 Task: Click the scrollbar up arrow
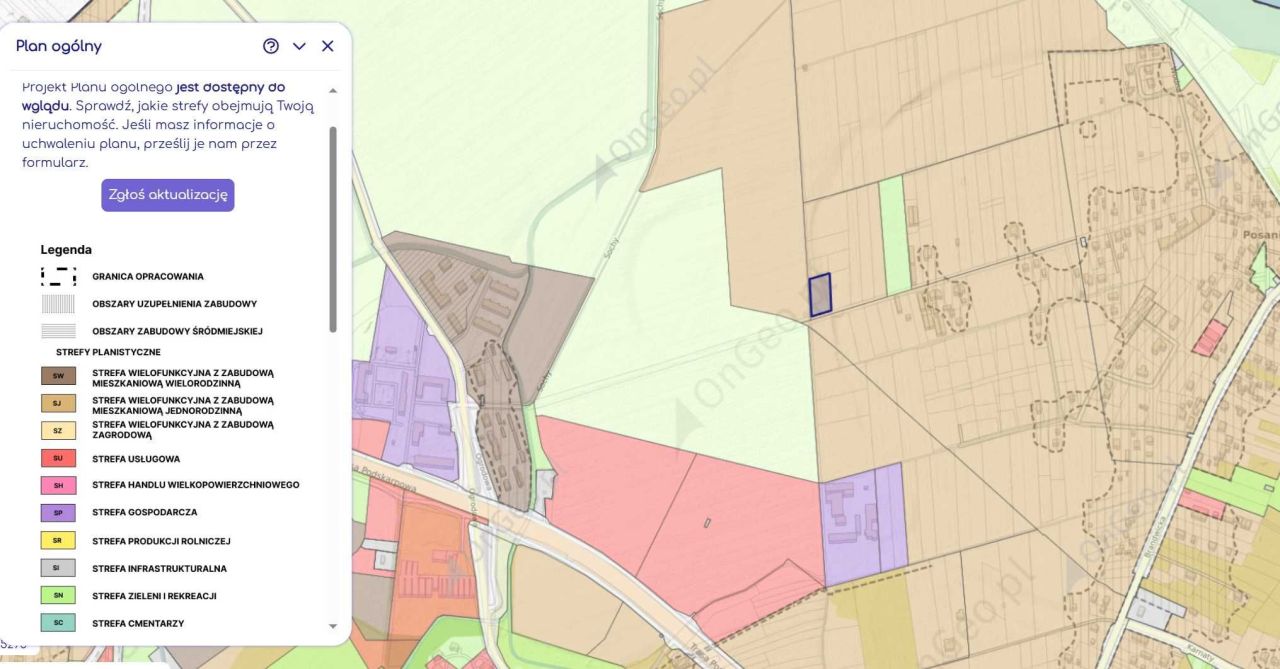(x=333, y=90)
